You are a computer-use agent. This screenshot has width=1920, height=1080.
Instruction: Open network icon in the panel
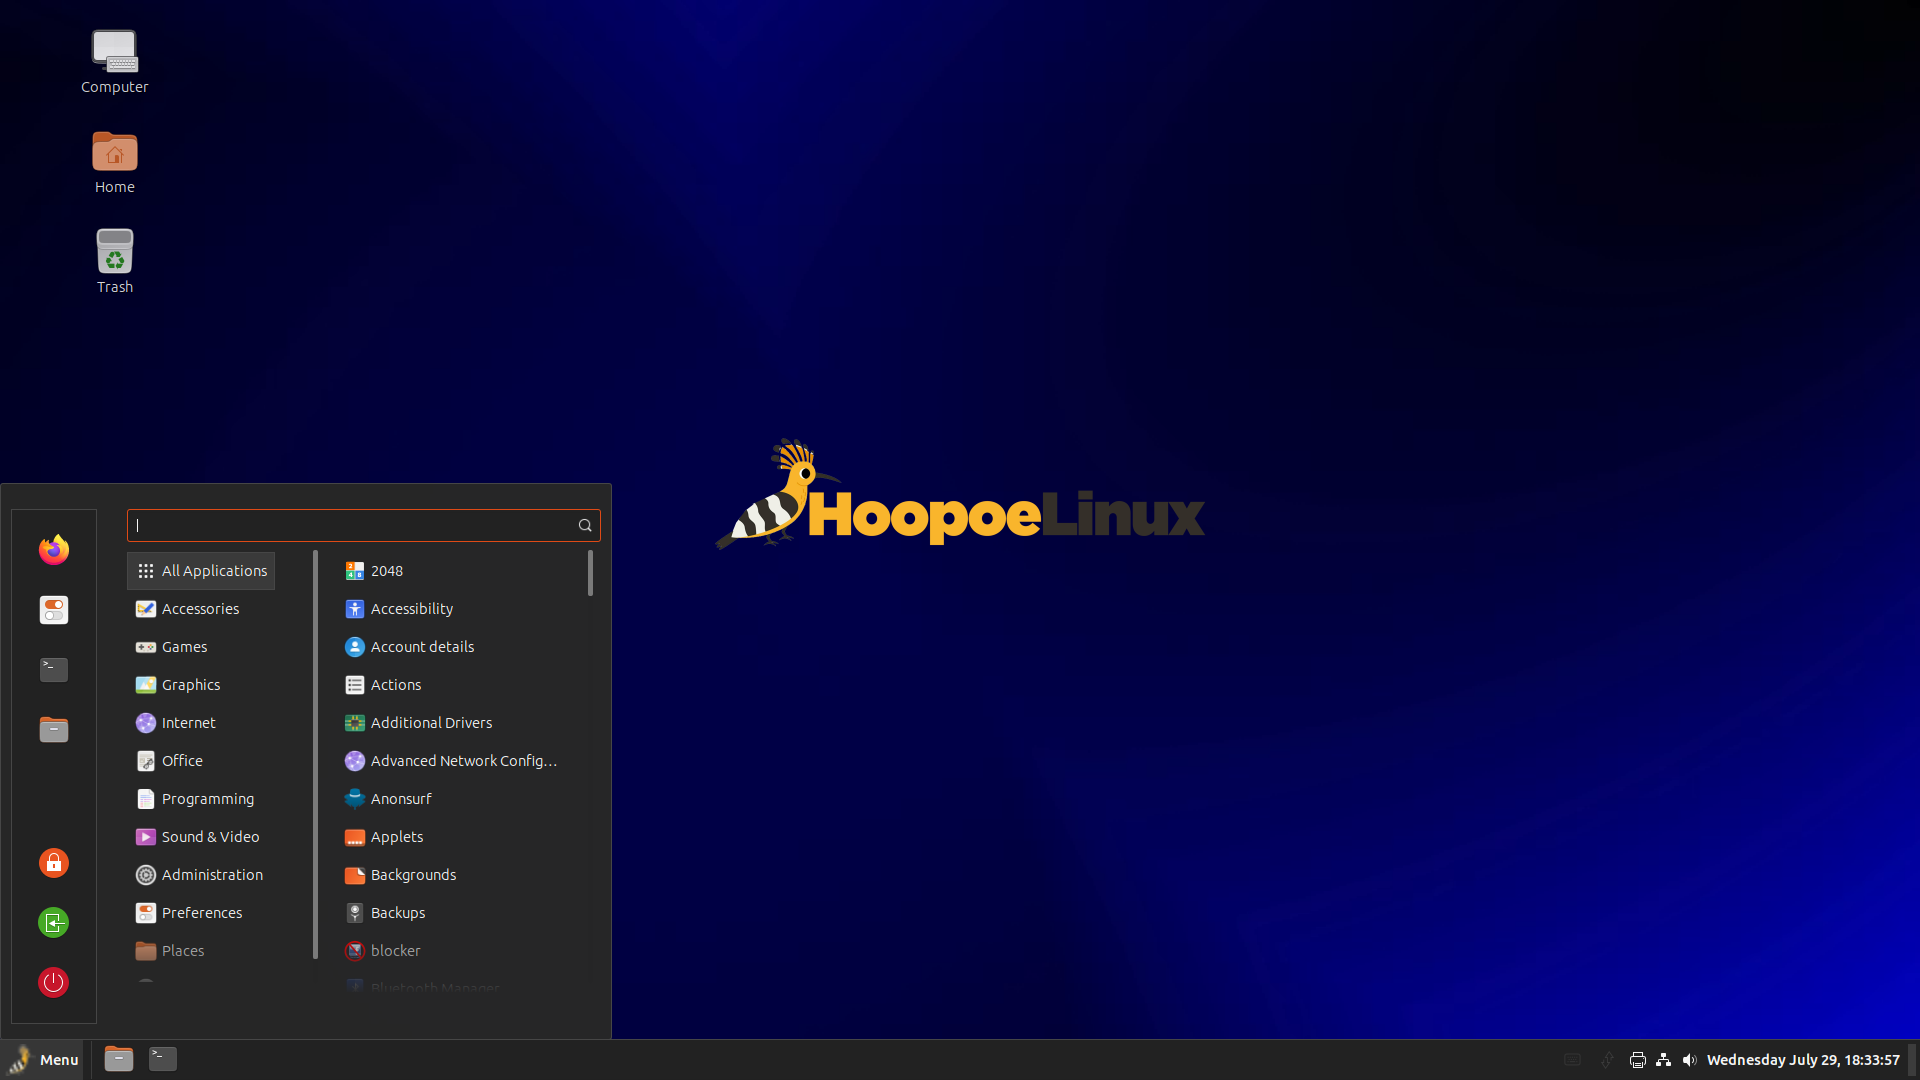click(x=1664, y=1060)
